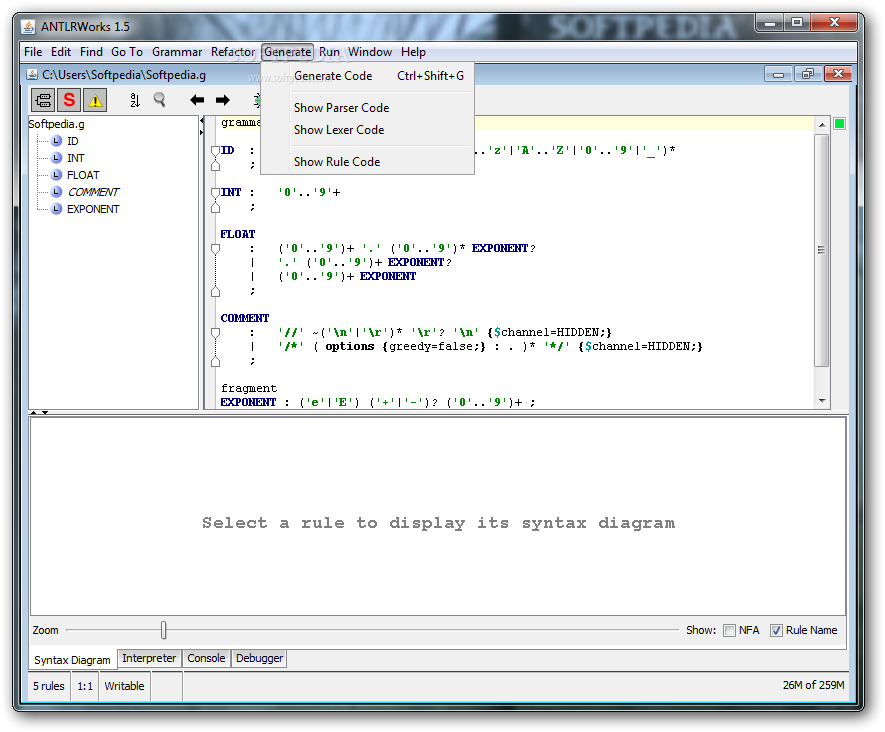Click the editor scrollbar up arrow

coord(822,125)
